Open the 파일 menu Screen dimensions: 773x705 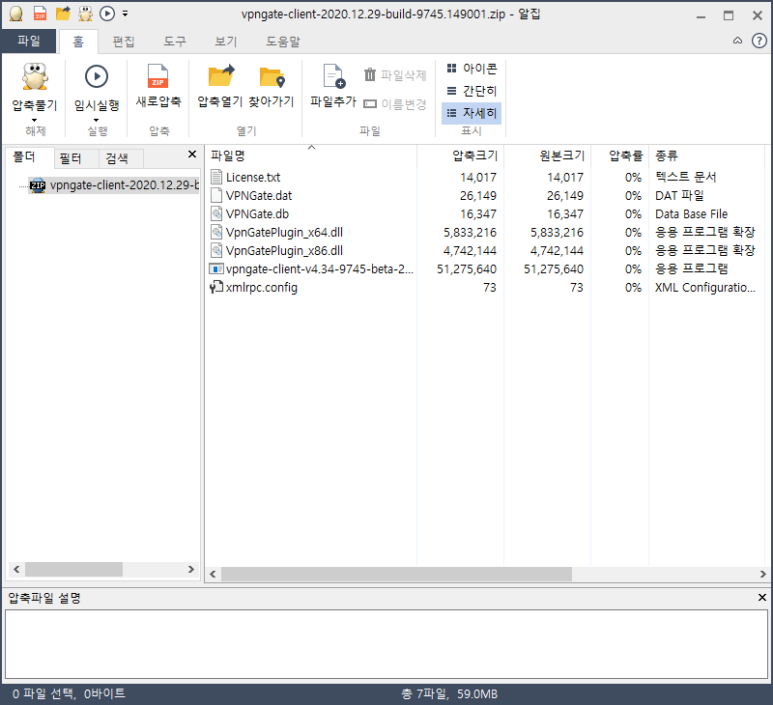pyautogui.click(x=29, y=41)
